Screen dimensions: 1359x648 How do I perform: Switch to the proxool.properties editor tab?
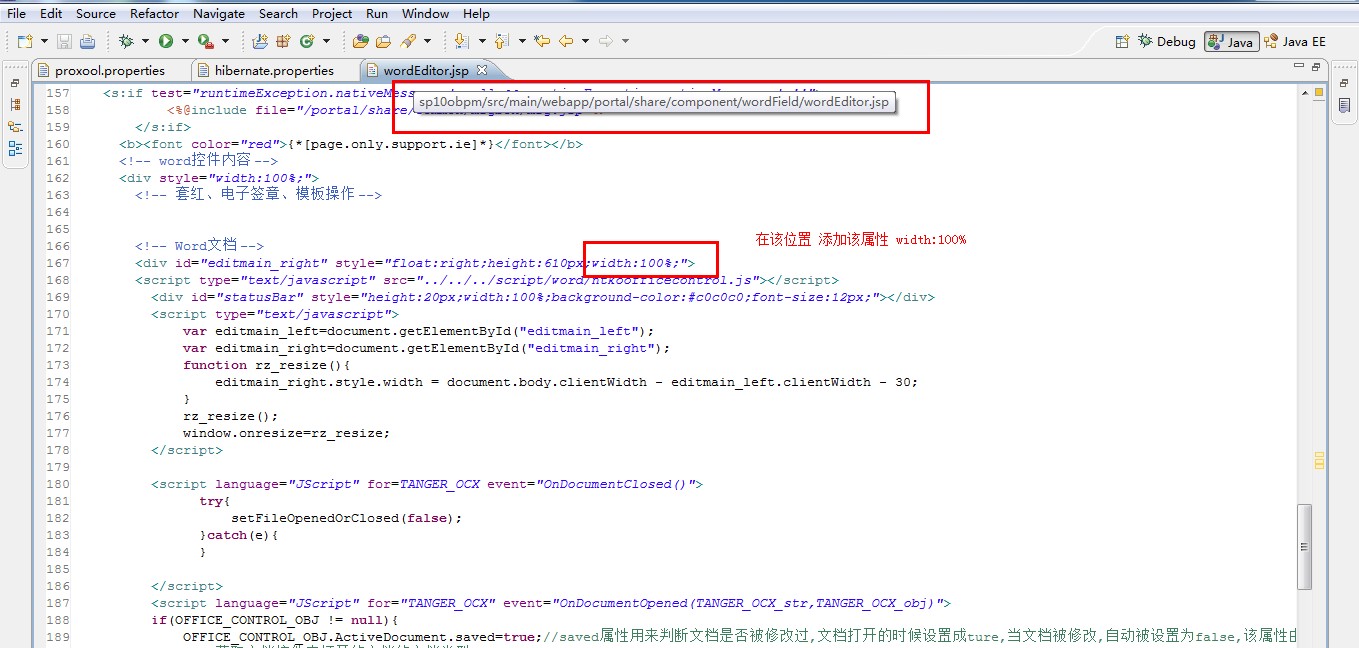click(109, 70)
